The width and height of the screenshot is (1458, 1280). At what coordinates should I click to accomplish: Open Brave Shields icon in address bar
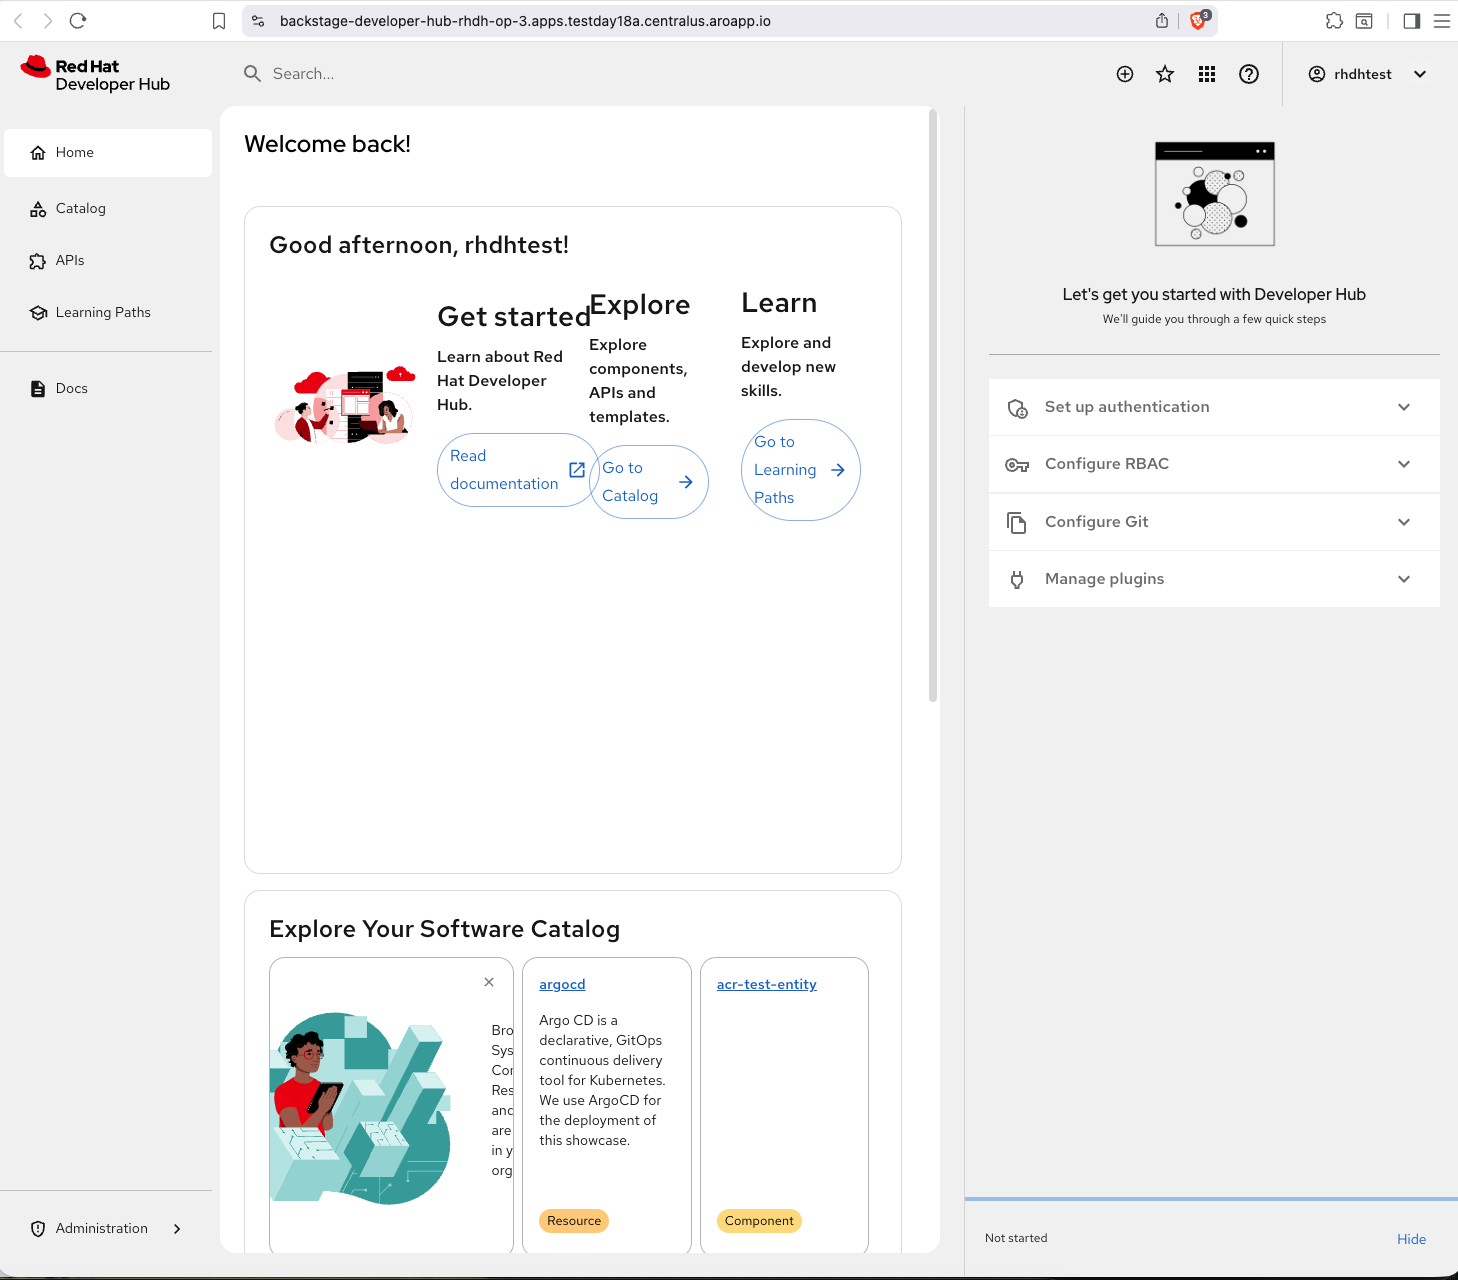1198,21
